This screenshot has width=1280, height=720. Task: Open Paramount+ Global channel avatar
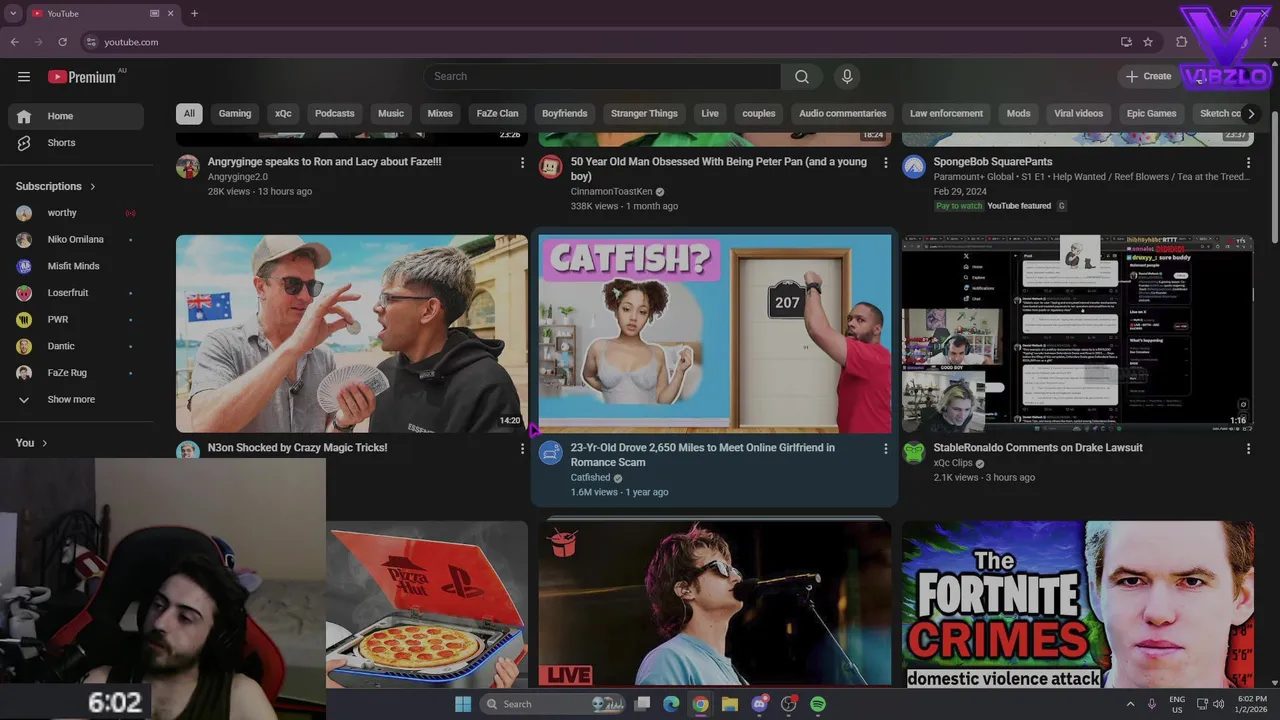tap(914, 166)
